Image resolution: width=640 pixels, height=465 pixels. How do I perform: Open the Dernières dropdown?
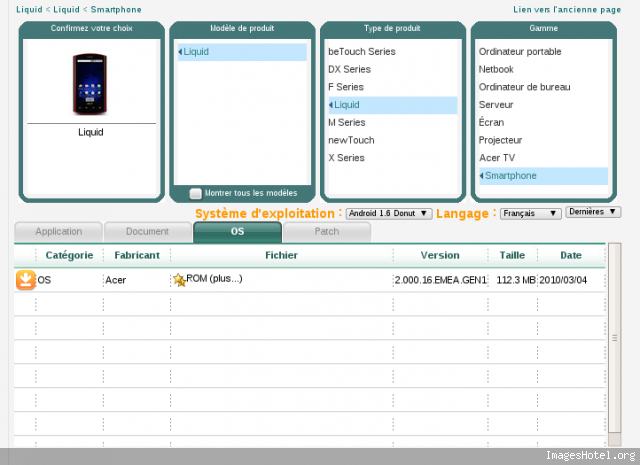[593, 212]
